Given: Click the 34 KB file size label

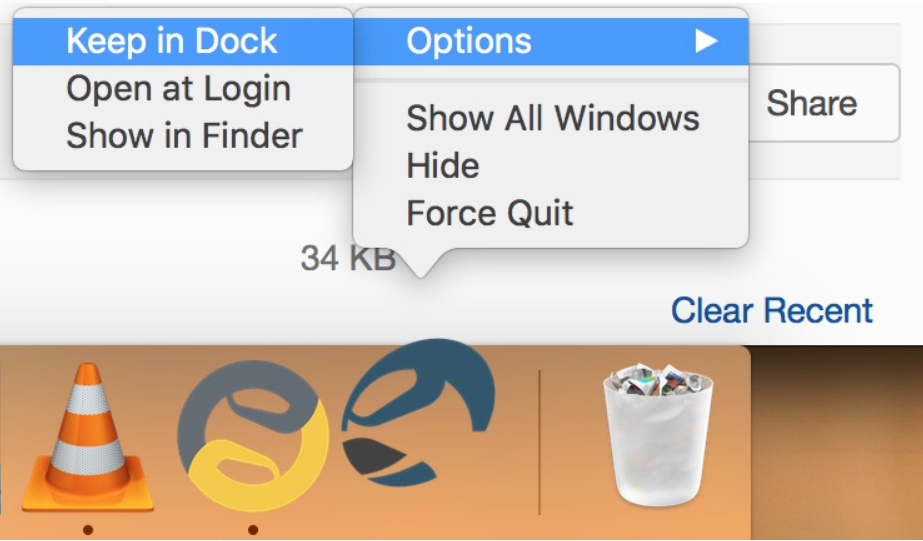Looking at the screenshot, I should pos(348,258).
